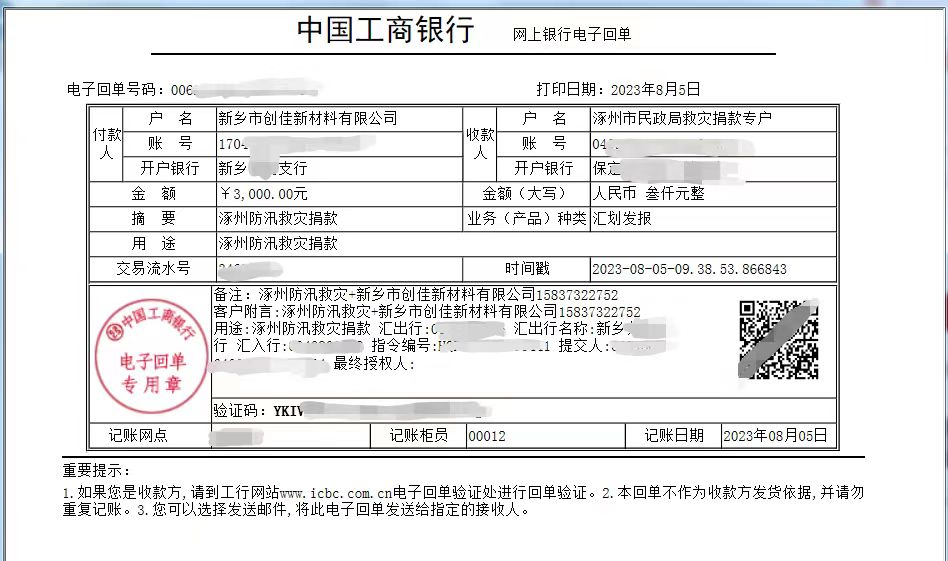The width and height of the screenshot is (948, 561).
Task: Select the business type value 汇划发报
Action: [x=622, y=218]
